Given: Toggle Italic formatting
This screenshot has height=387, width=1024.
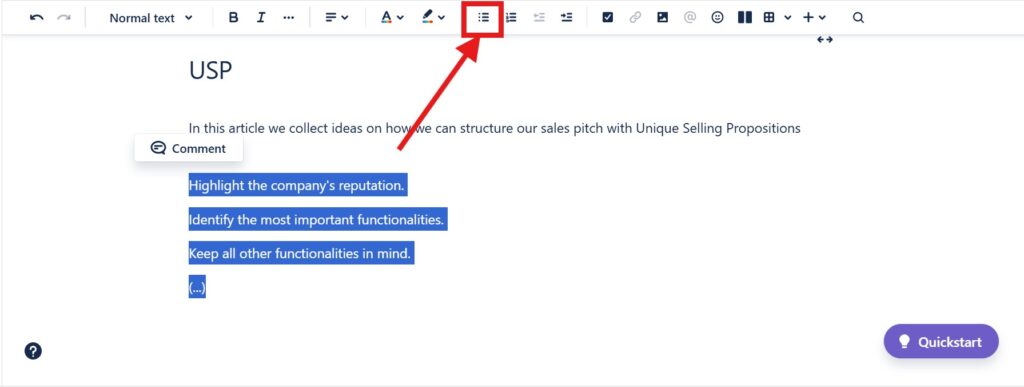Looking at the screenshot, I should [261, 18].
